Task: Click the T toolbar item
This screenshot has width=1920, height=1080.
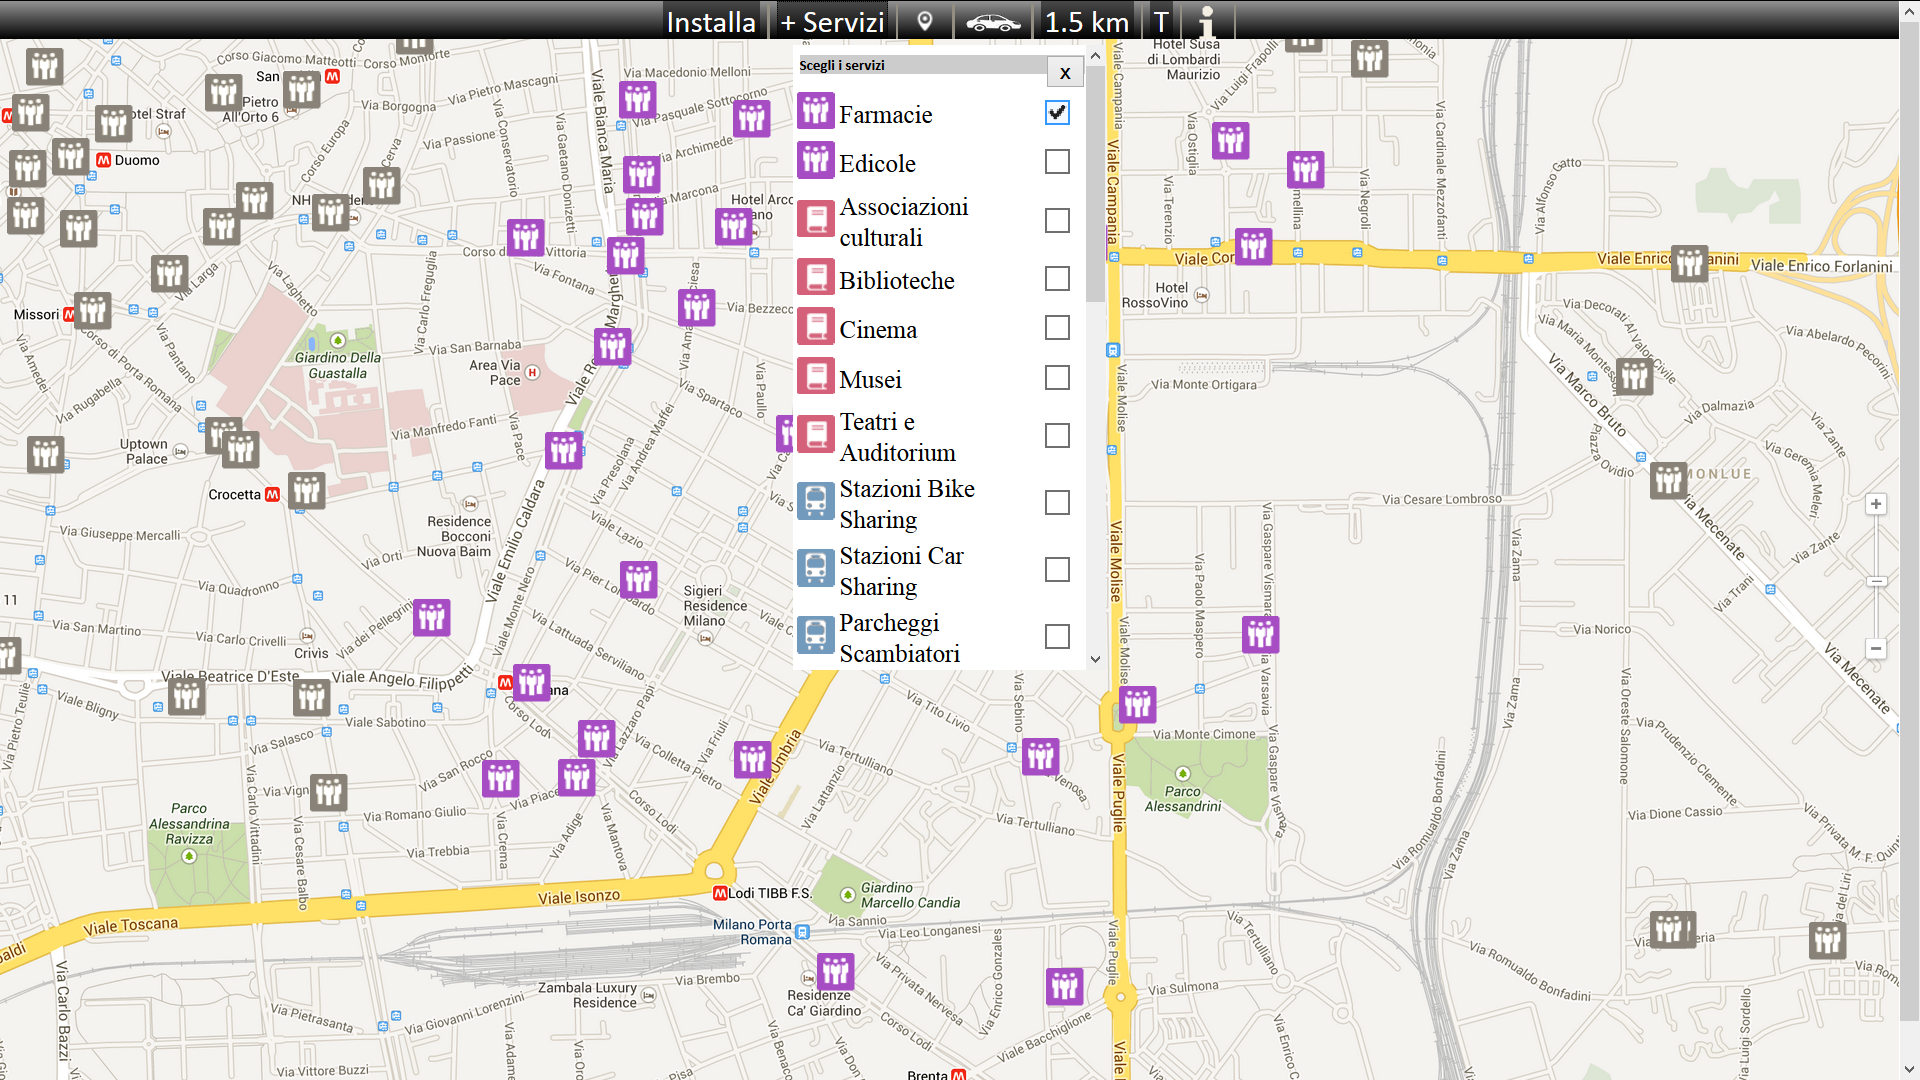Action: coord(1160,21)
